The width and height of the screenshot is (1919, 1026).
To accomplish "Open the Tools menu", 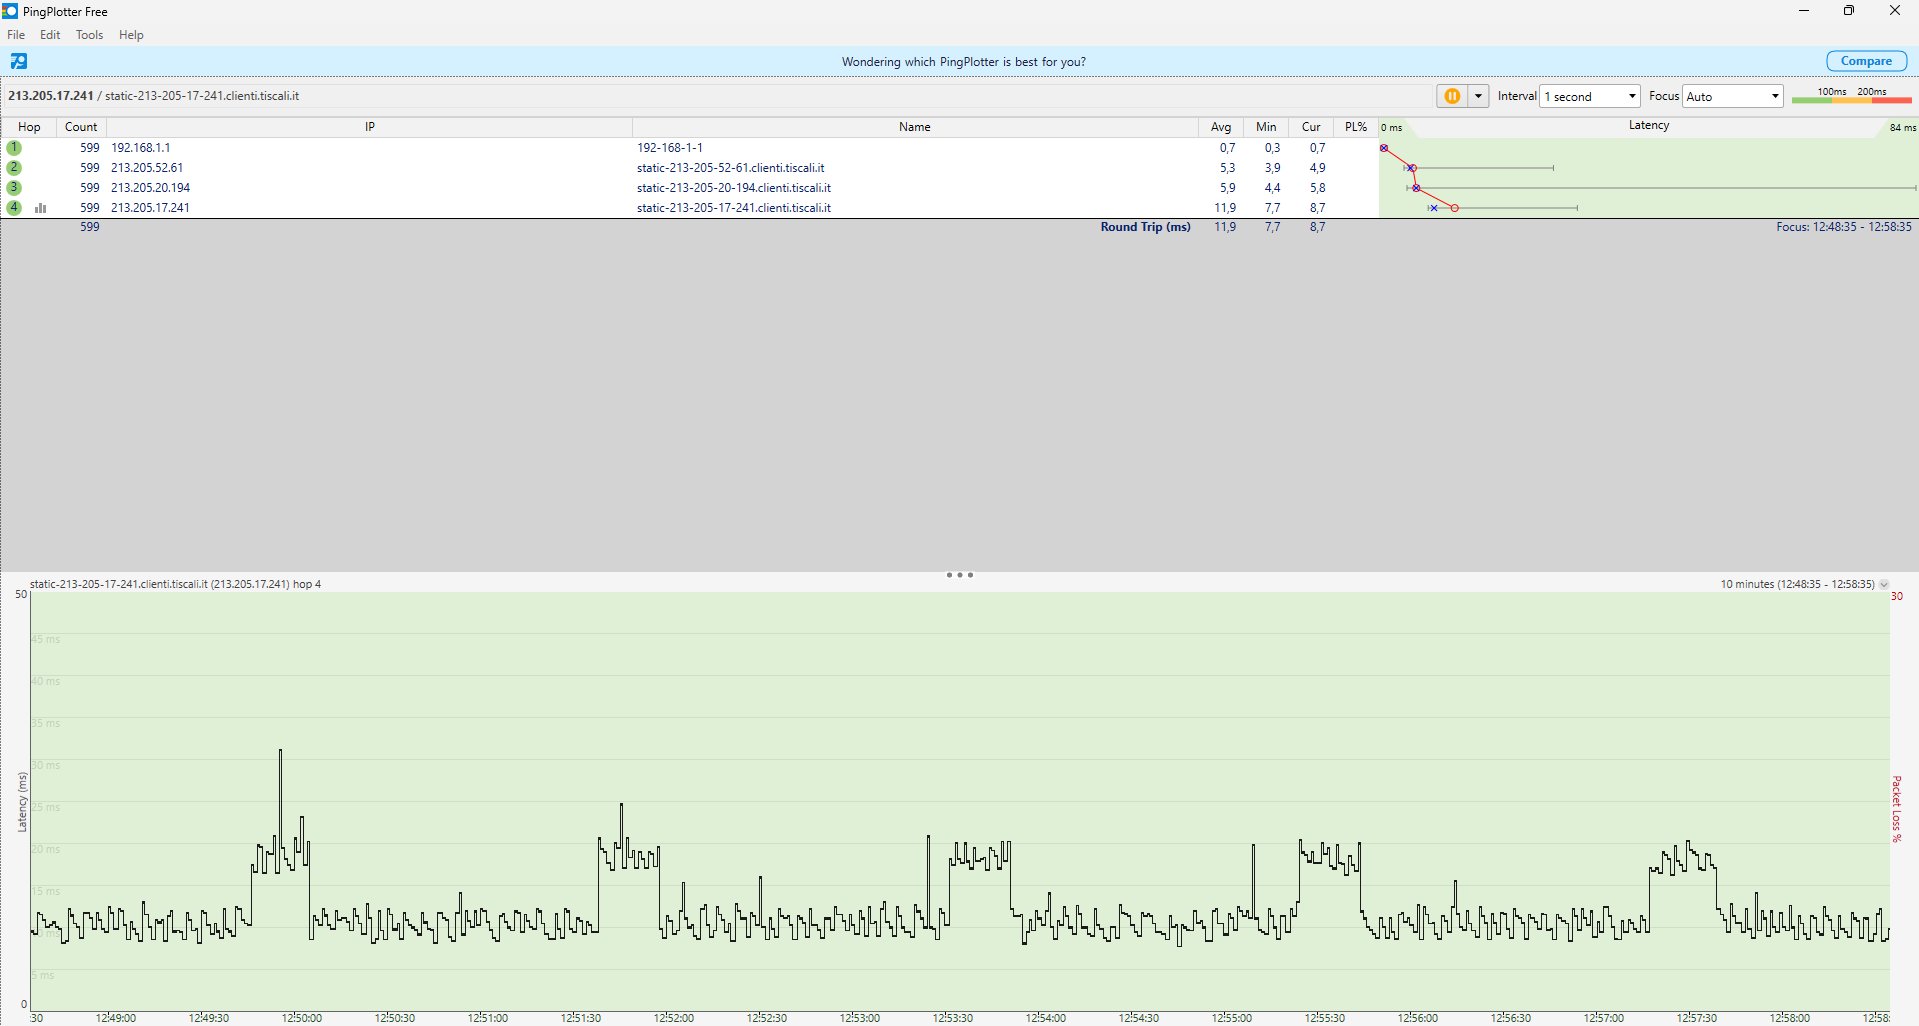I will pos(89,35).
